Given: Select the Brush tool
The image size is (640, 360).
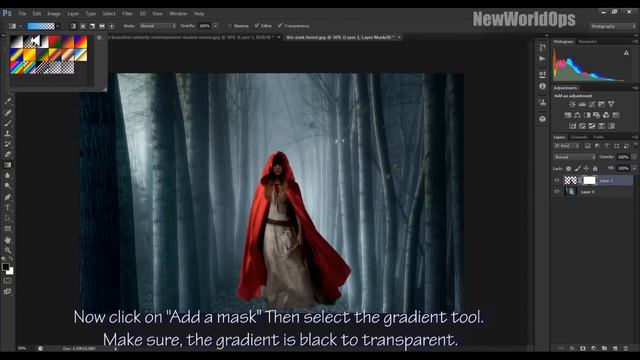Looking at the screenshot, I should (7, 123).
